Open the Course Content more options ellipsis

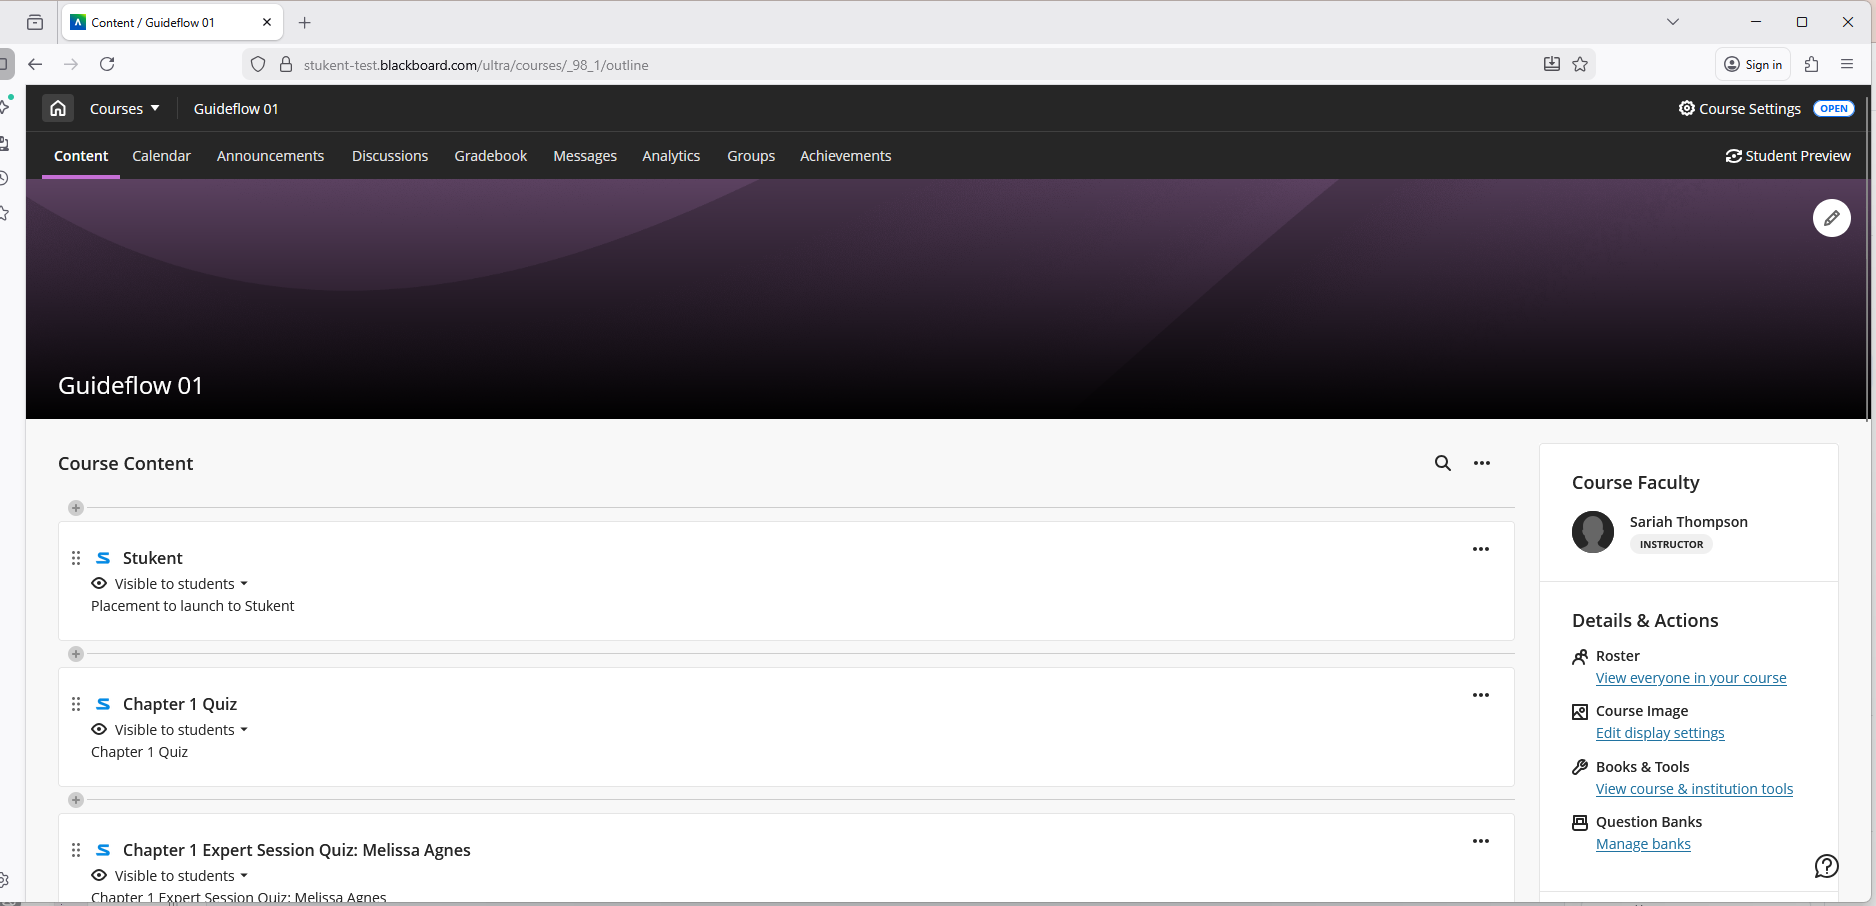point(1481,463)
